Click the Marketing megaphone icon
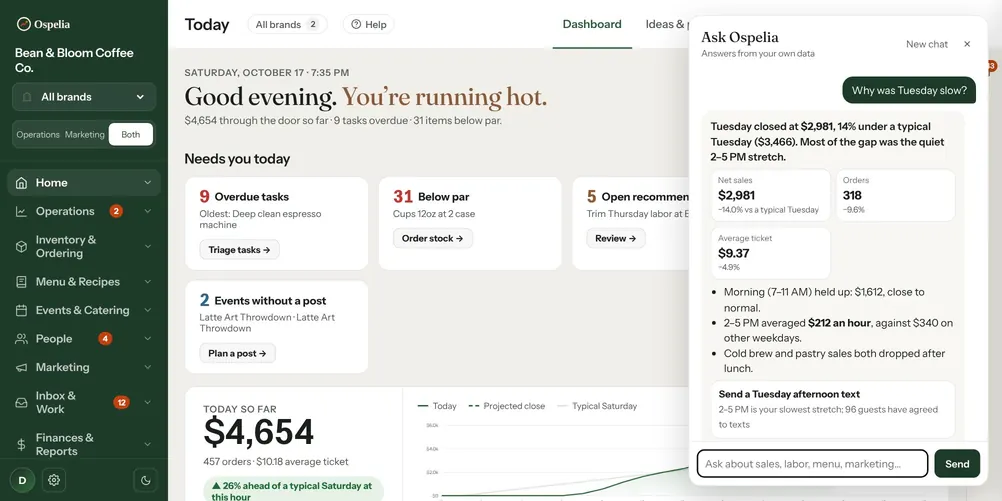 coord(21,367)
